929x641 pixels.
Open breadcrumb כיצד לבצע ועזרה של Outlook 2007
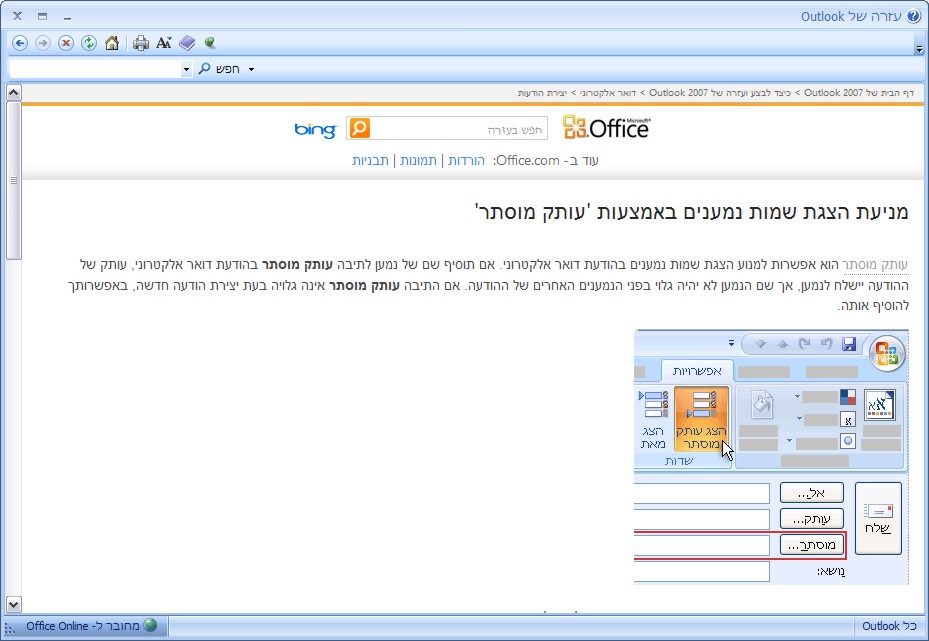720,93
